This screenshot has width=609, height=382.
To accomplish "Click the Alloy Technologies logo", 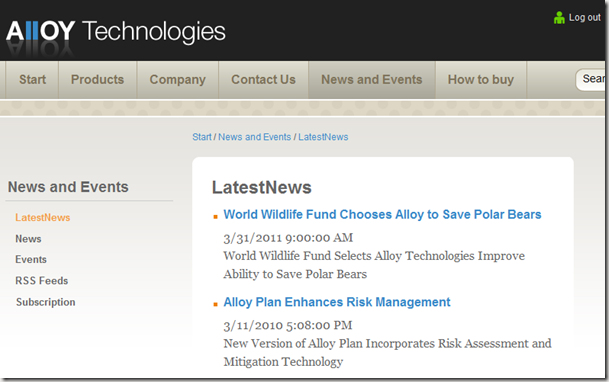I will 116,31.
